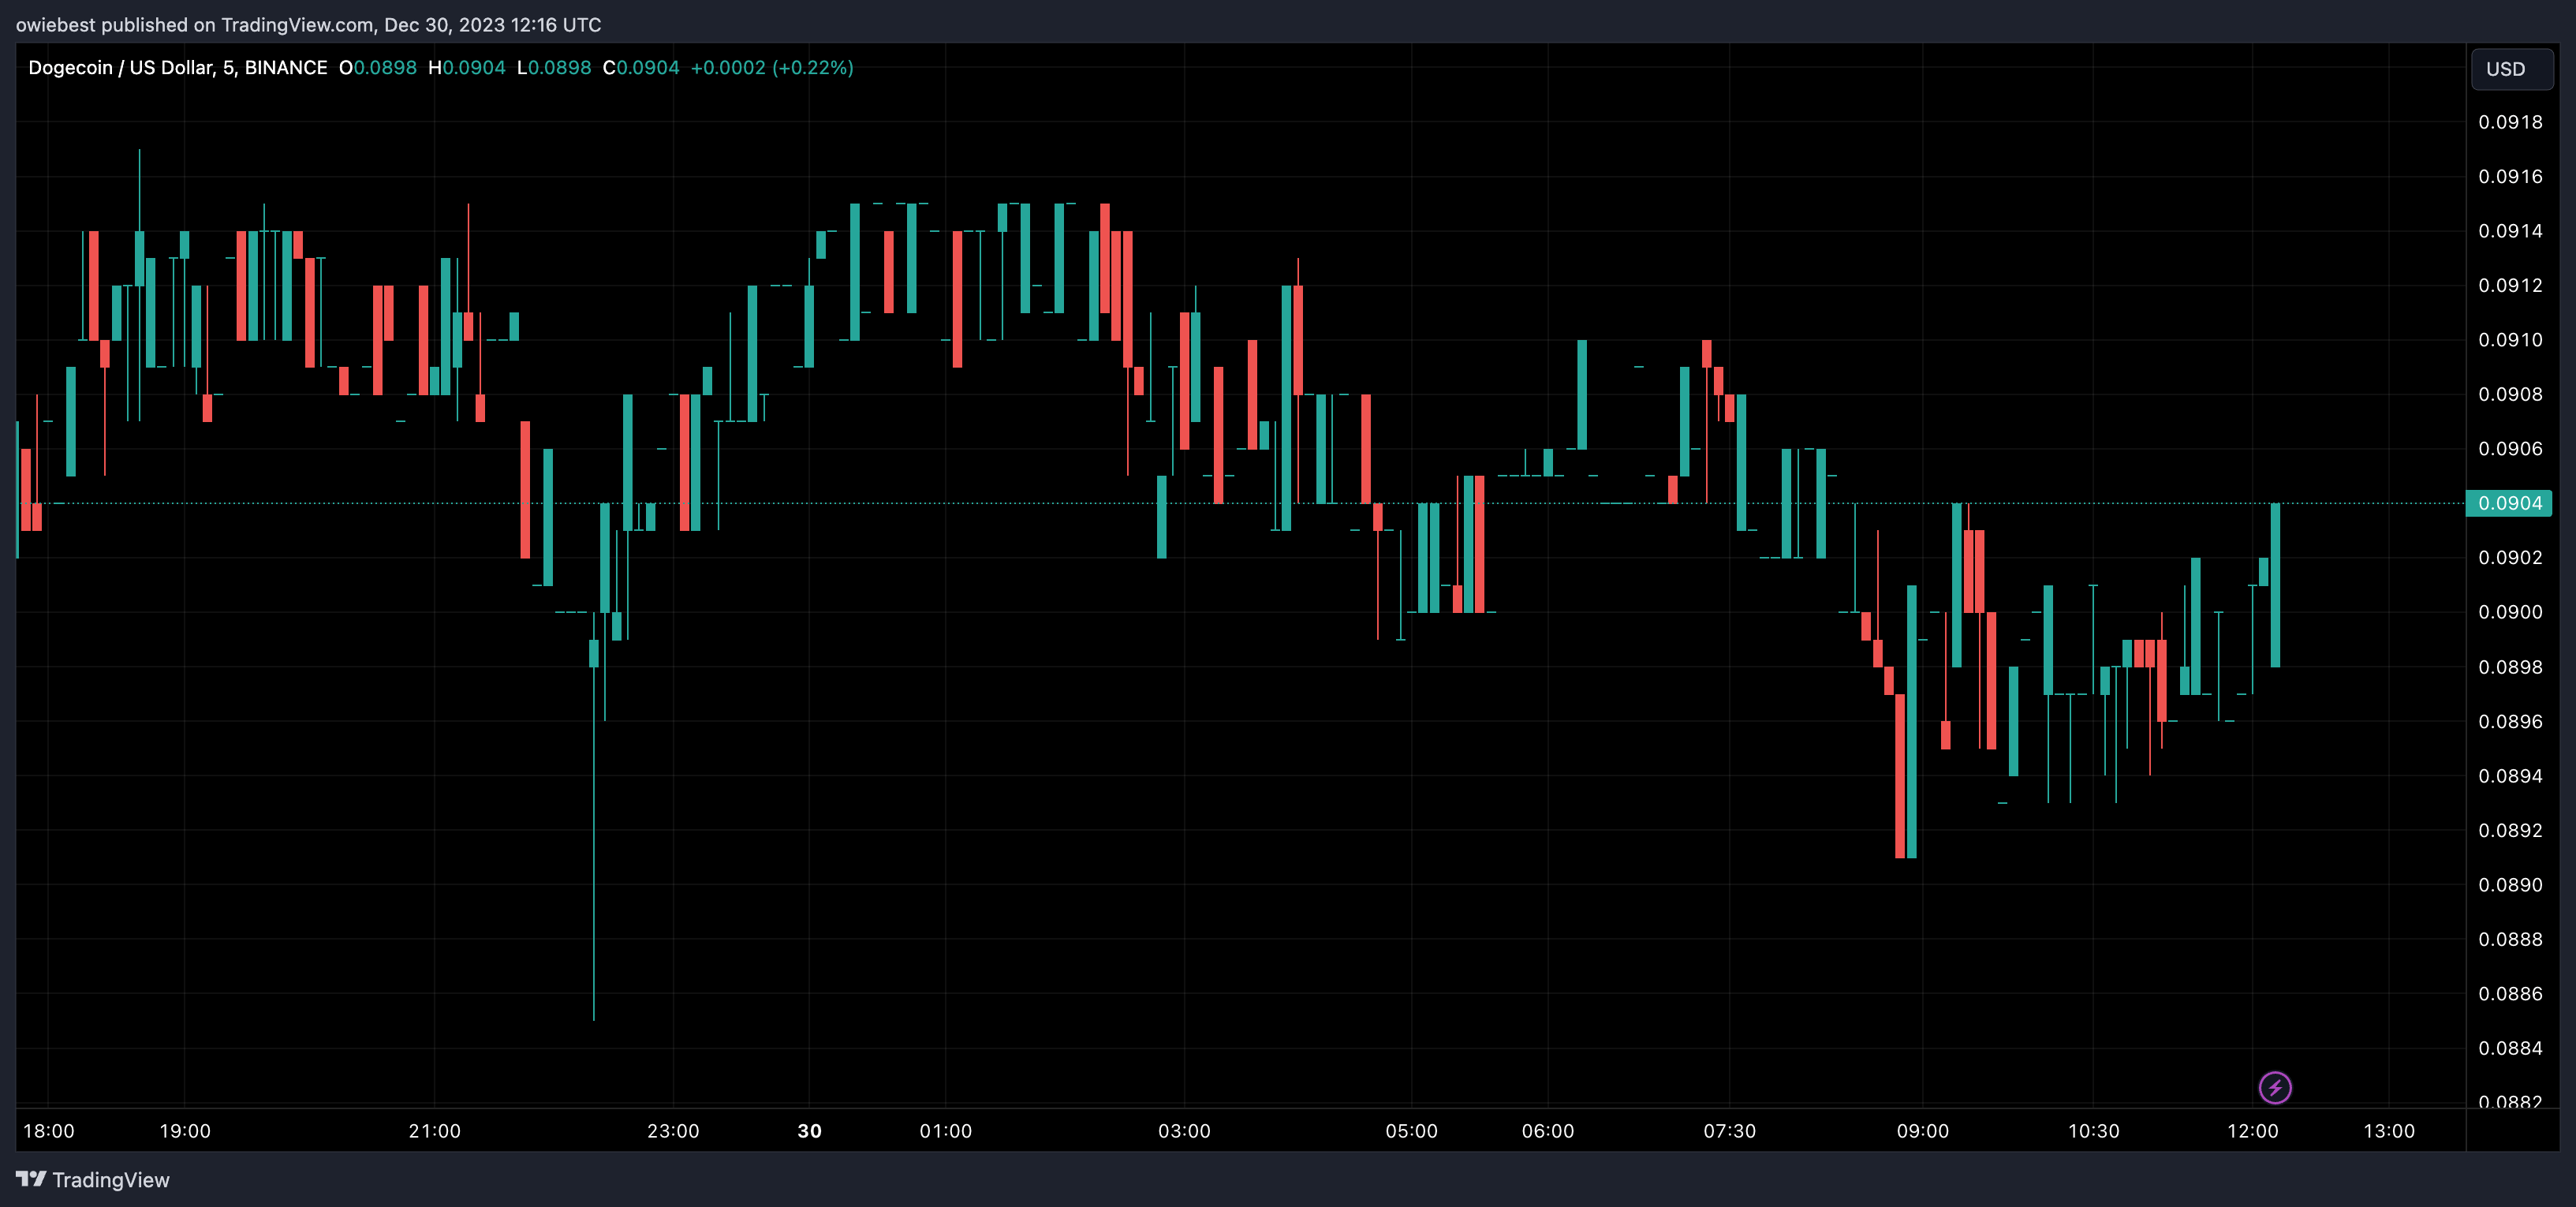
Task: Click the current price label 0.0904
Action: (2510, 503)
